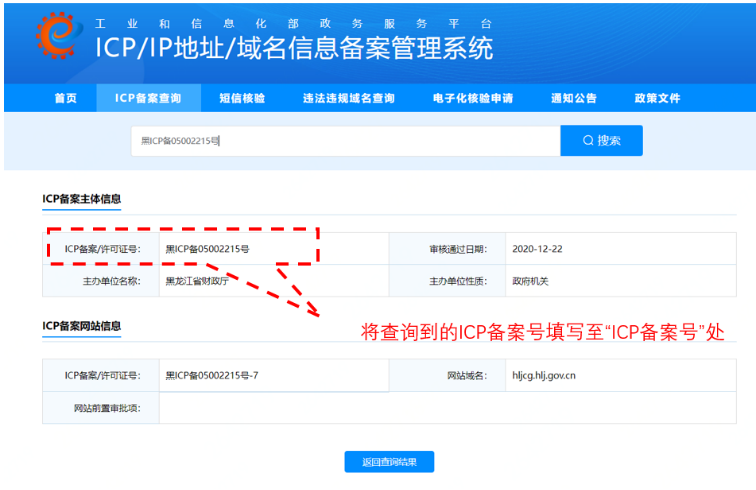View the 政策文件 tab
Viewport: 756px width, 490px height.
[x=657, y=98]
